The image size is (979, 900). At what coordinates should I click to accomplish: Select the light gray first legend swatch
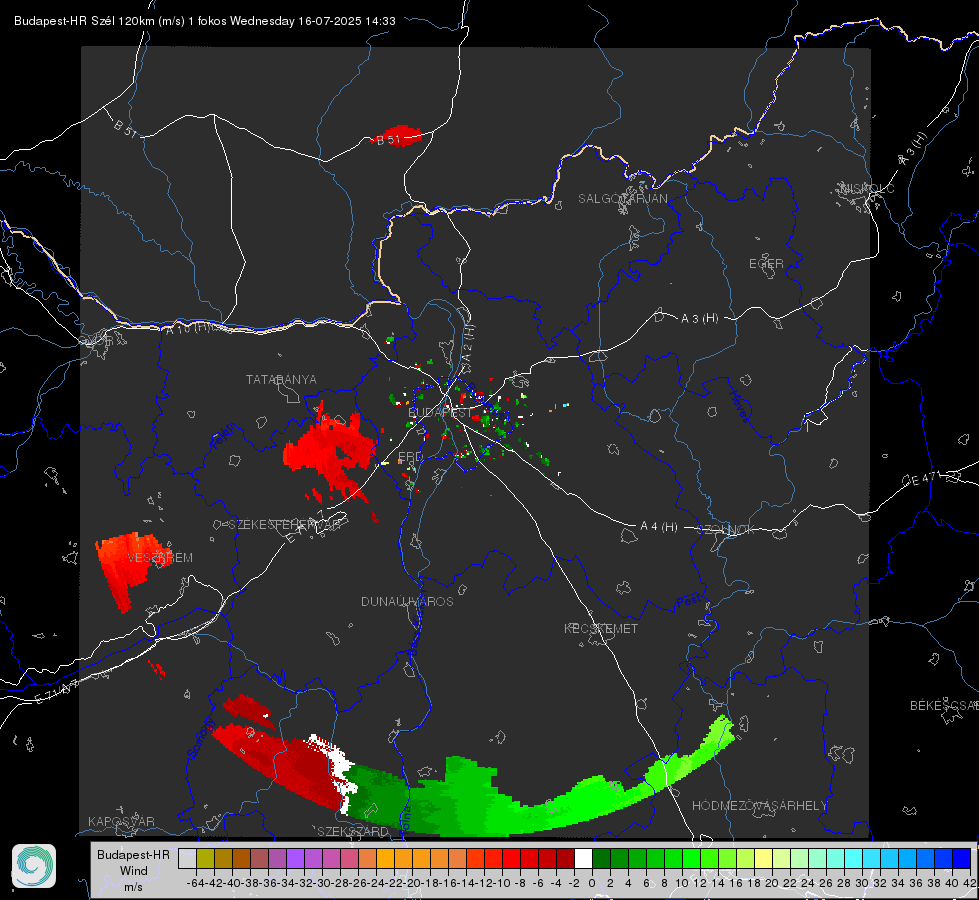(x=187, y=858)
